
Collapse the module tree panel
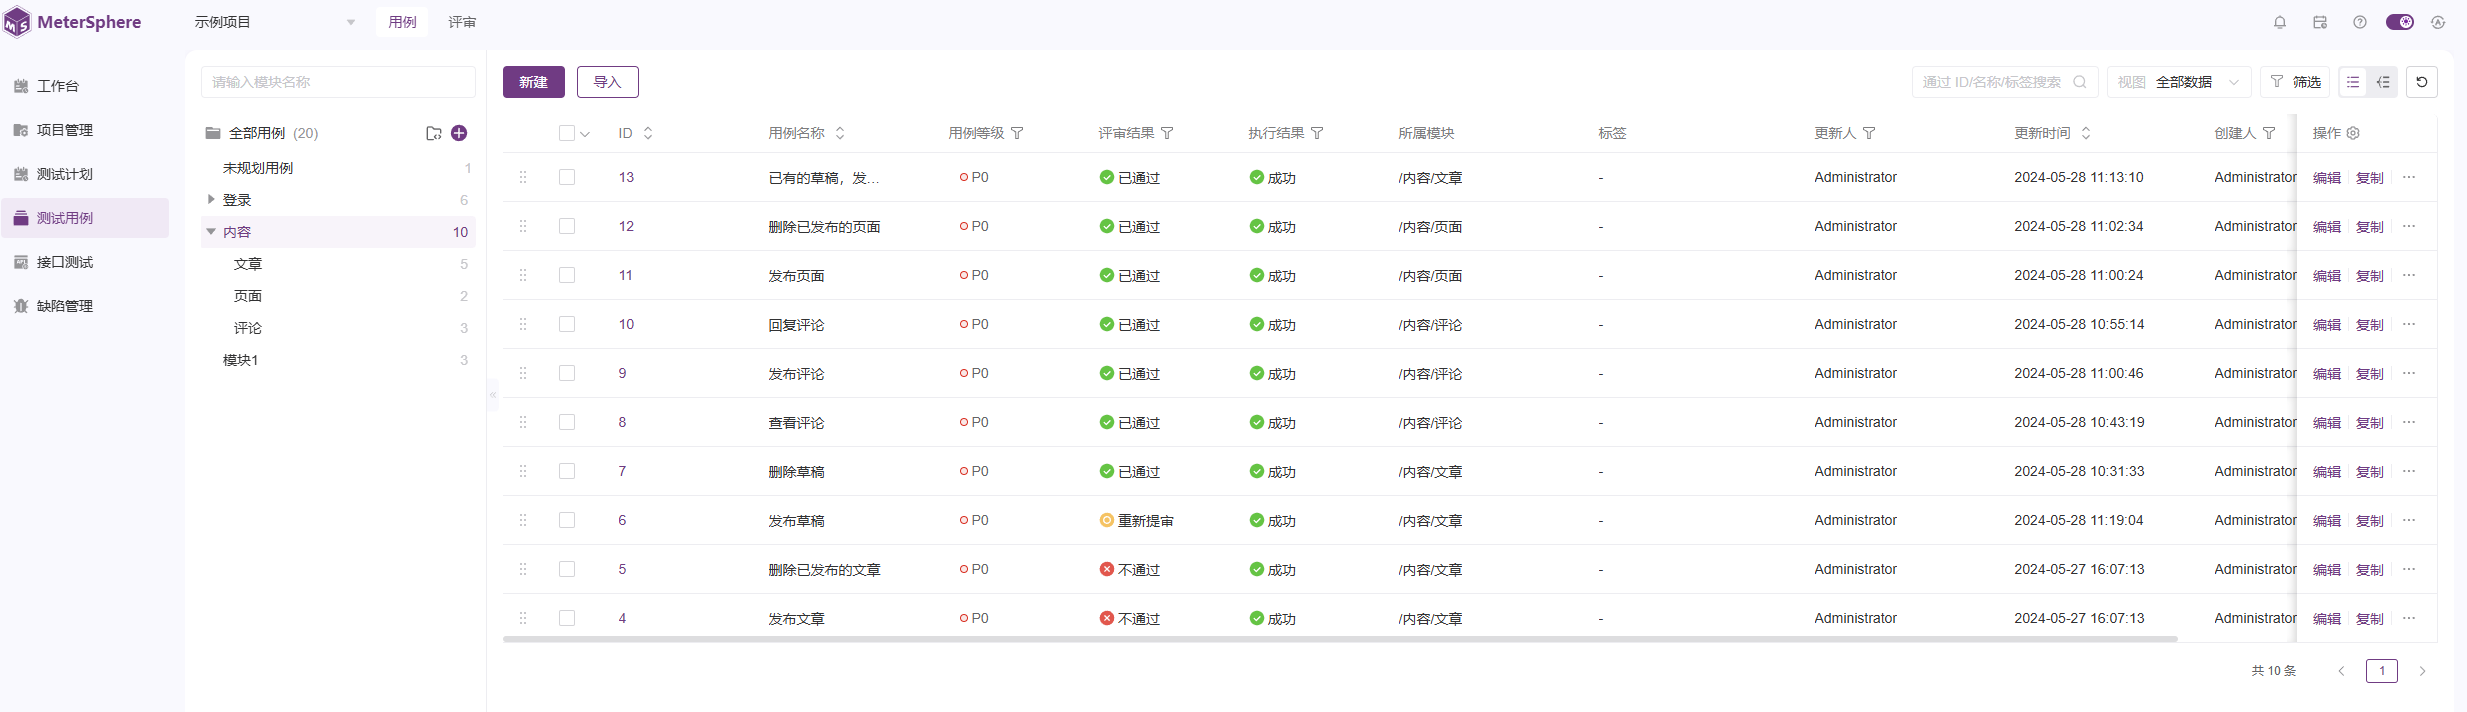[x=493, y=395]
